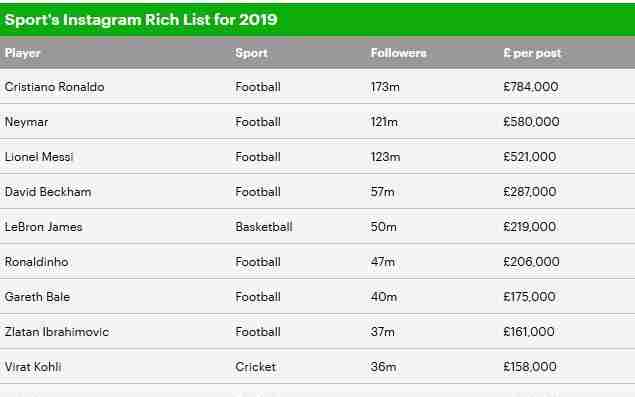Click the Sport column header
The image size is (635, 397).
pyautogui.click(x=251, y=53)
